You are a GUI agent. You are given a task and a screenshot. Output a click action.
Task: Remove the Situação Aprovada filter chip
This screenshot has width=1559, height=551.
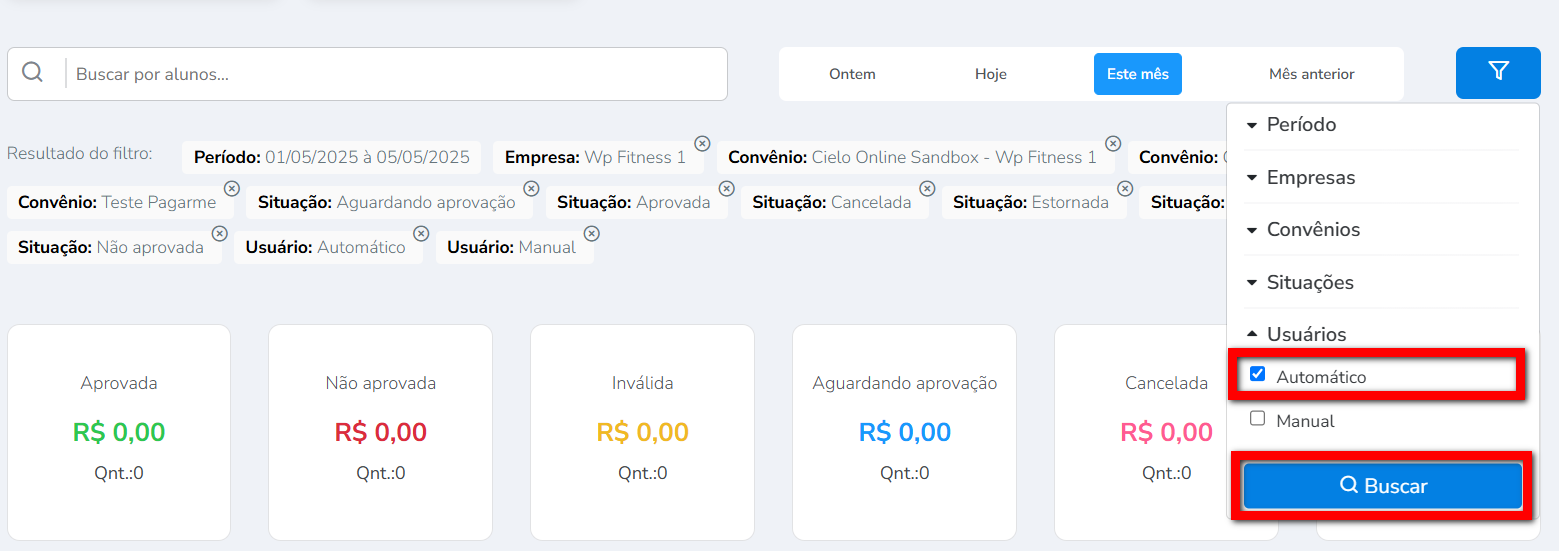(x=726, y=188)
